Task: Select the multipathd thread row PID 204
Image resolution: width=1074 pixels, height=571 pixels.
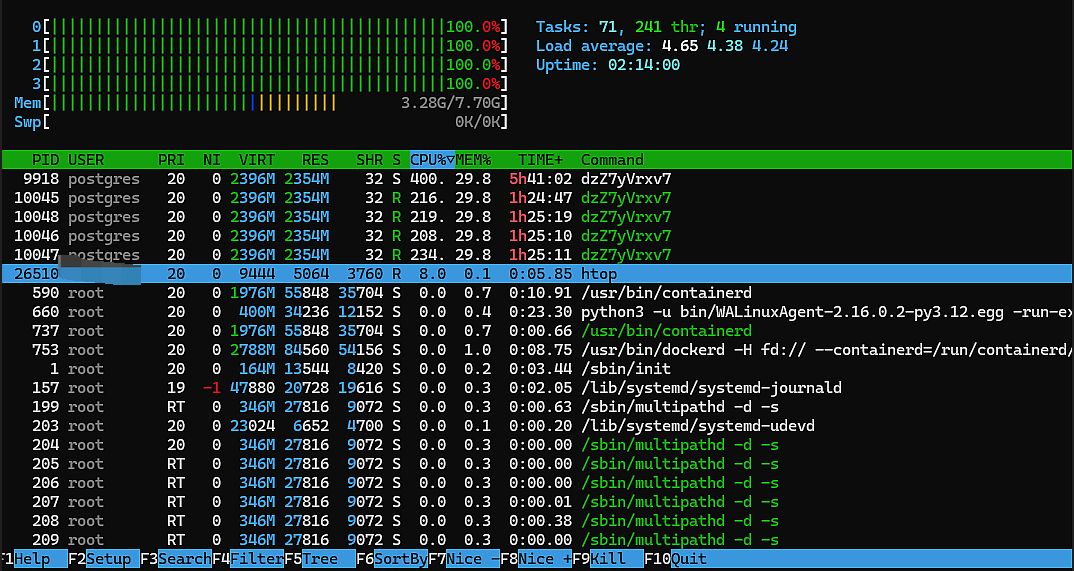Action: [537, 445]
